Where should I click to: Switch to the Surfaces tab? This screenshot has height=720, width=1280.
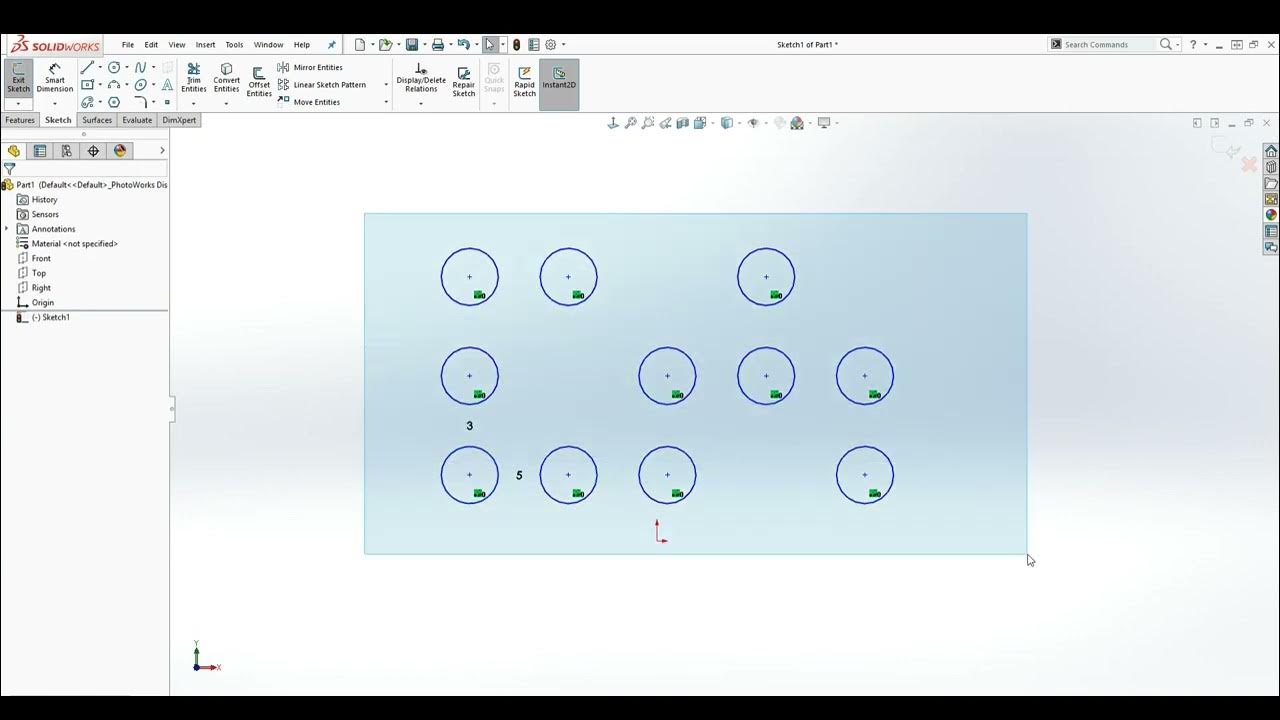click(x=97, y=120)
